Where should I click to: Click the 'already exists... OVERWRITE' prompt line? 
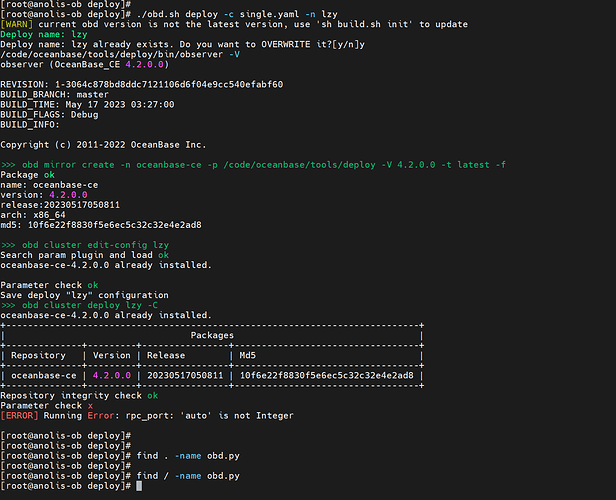point(182,44)
